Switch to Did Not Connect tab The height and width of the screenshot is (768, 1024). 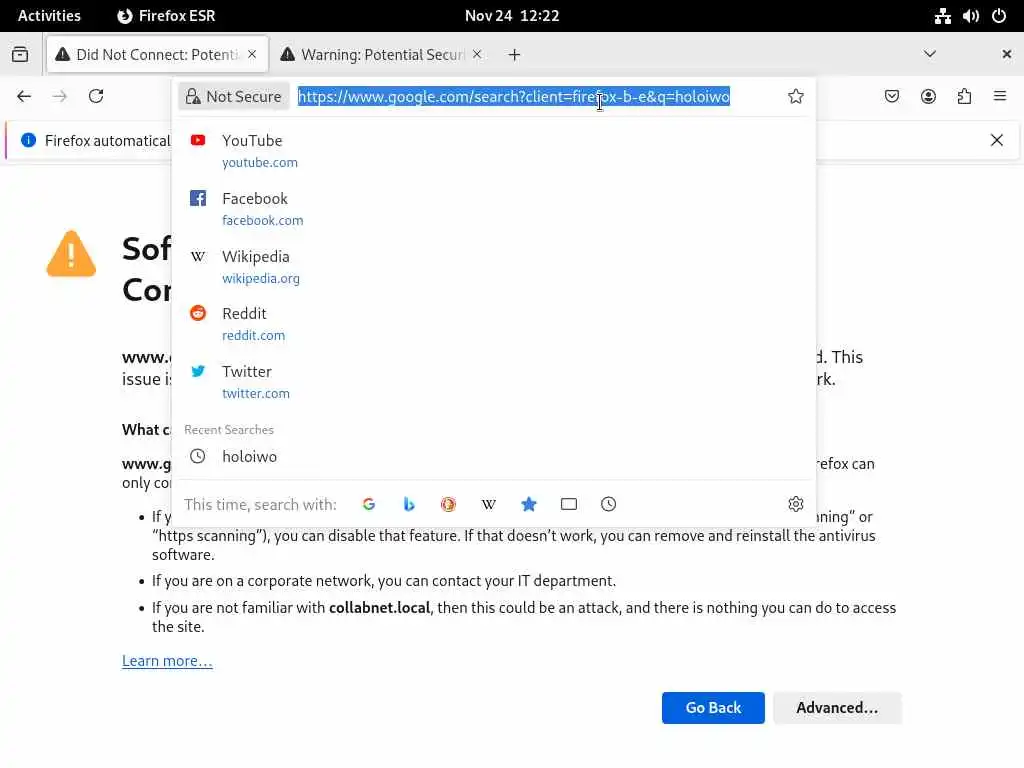coord(157,54)
